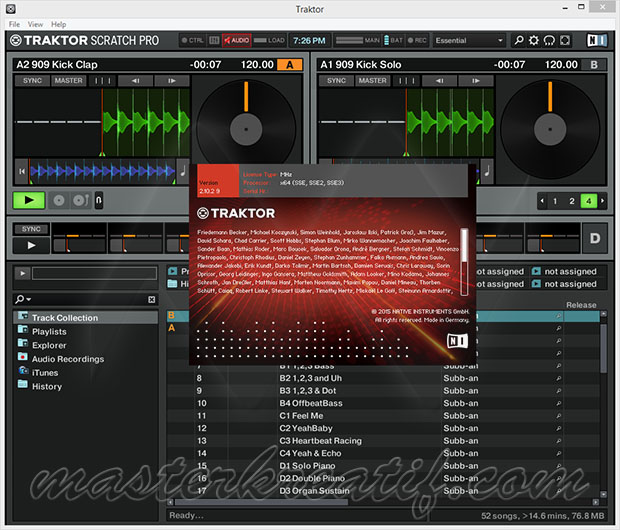Screen dimensions: 620x530
Task: Open the View menu
Action: click(35, 25)
